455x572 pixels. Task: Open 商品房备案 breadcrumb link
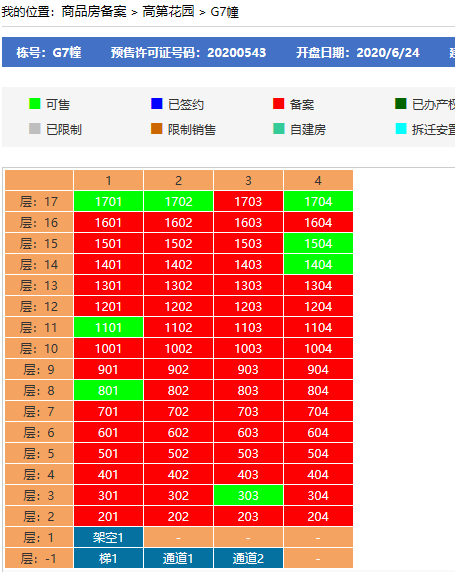pyautogui.click(x=94, y=12)
